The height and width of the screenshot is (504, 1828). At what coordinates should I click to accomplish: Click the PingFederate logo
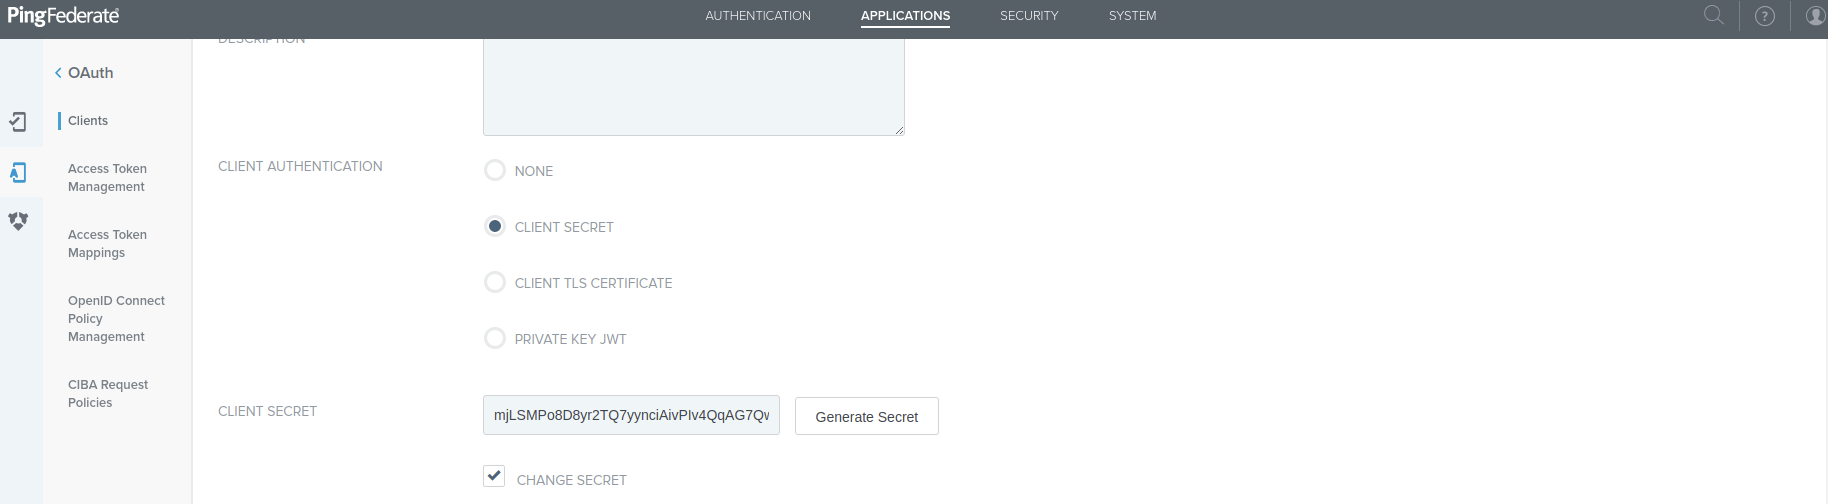[63, 16]
